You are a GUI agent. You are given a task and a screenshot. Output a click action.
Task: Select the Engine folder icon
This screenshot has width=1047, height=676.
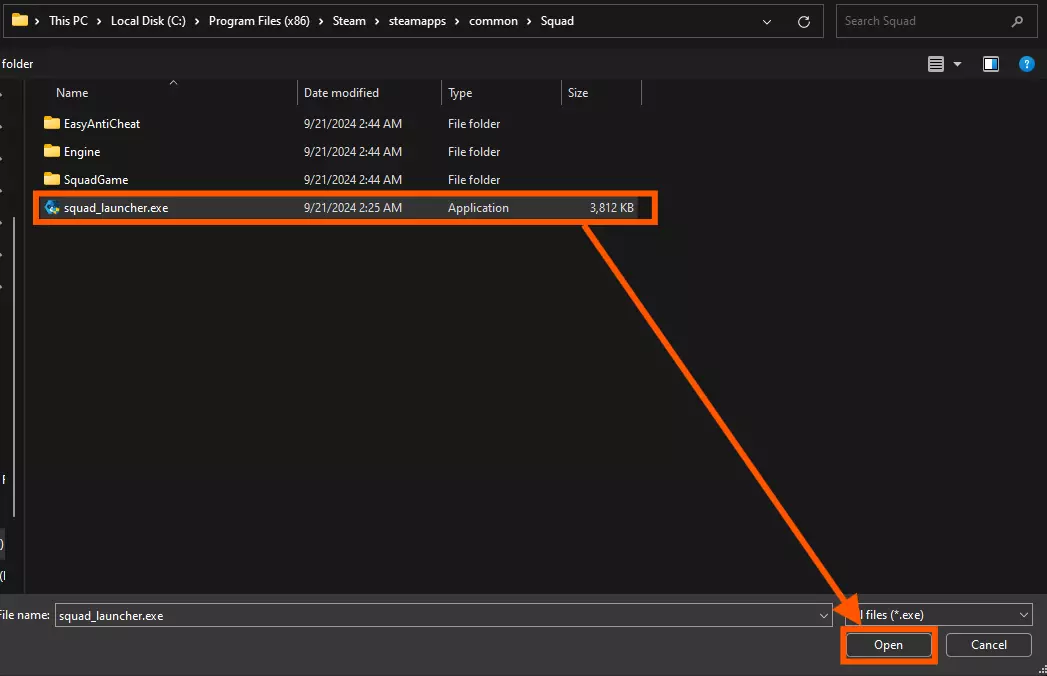(51, 151)
